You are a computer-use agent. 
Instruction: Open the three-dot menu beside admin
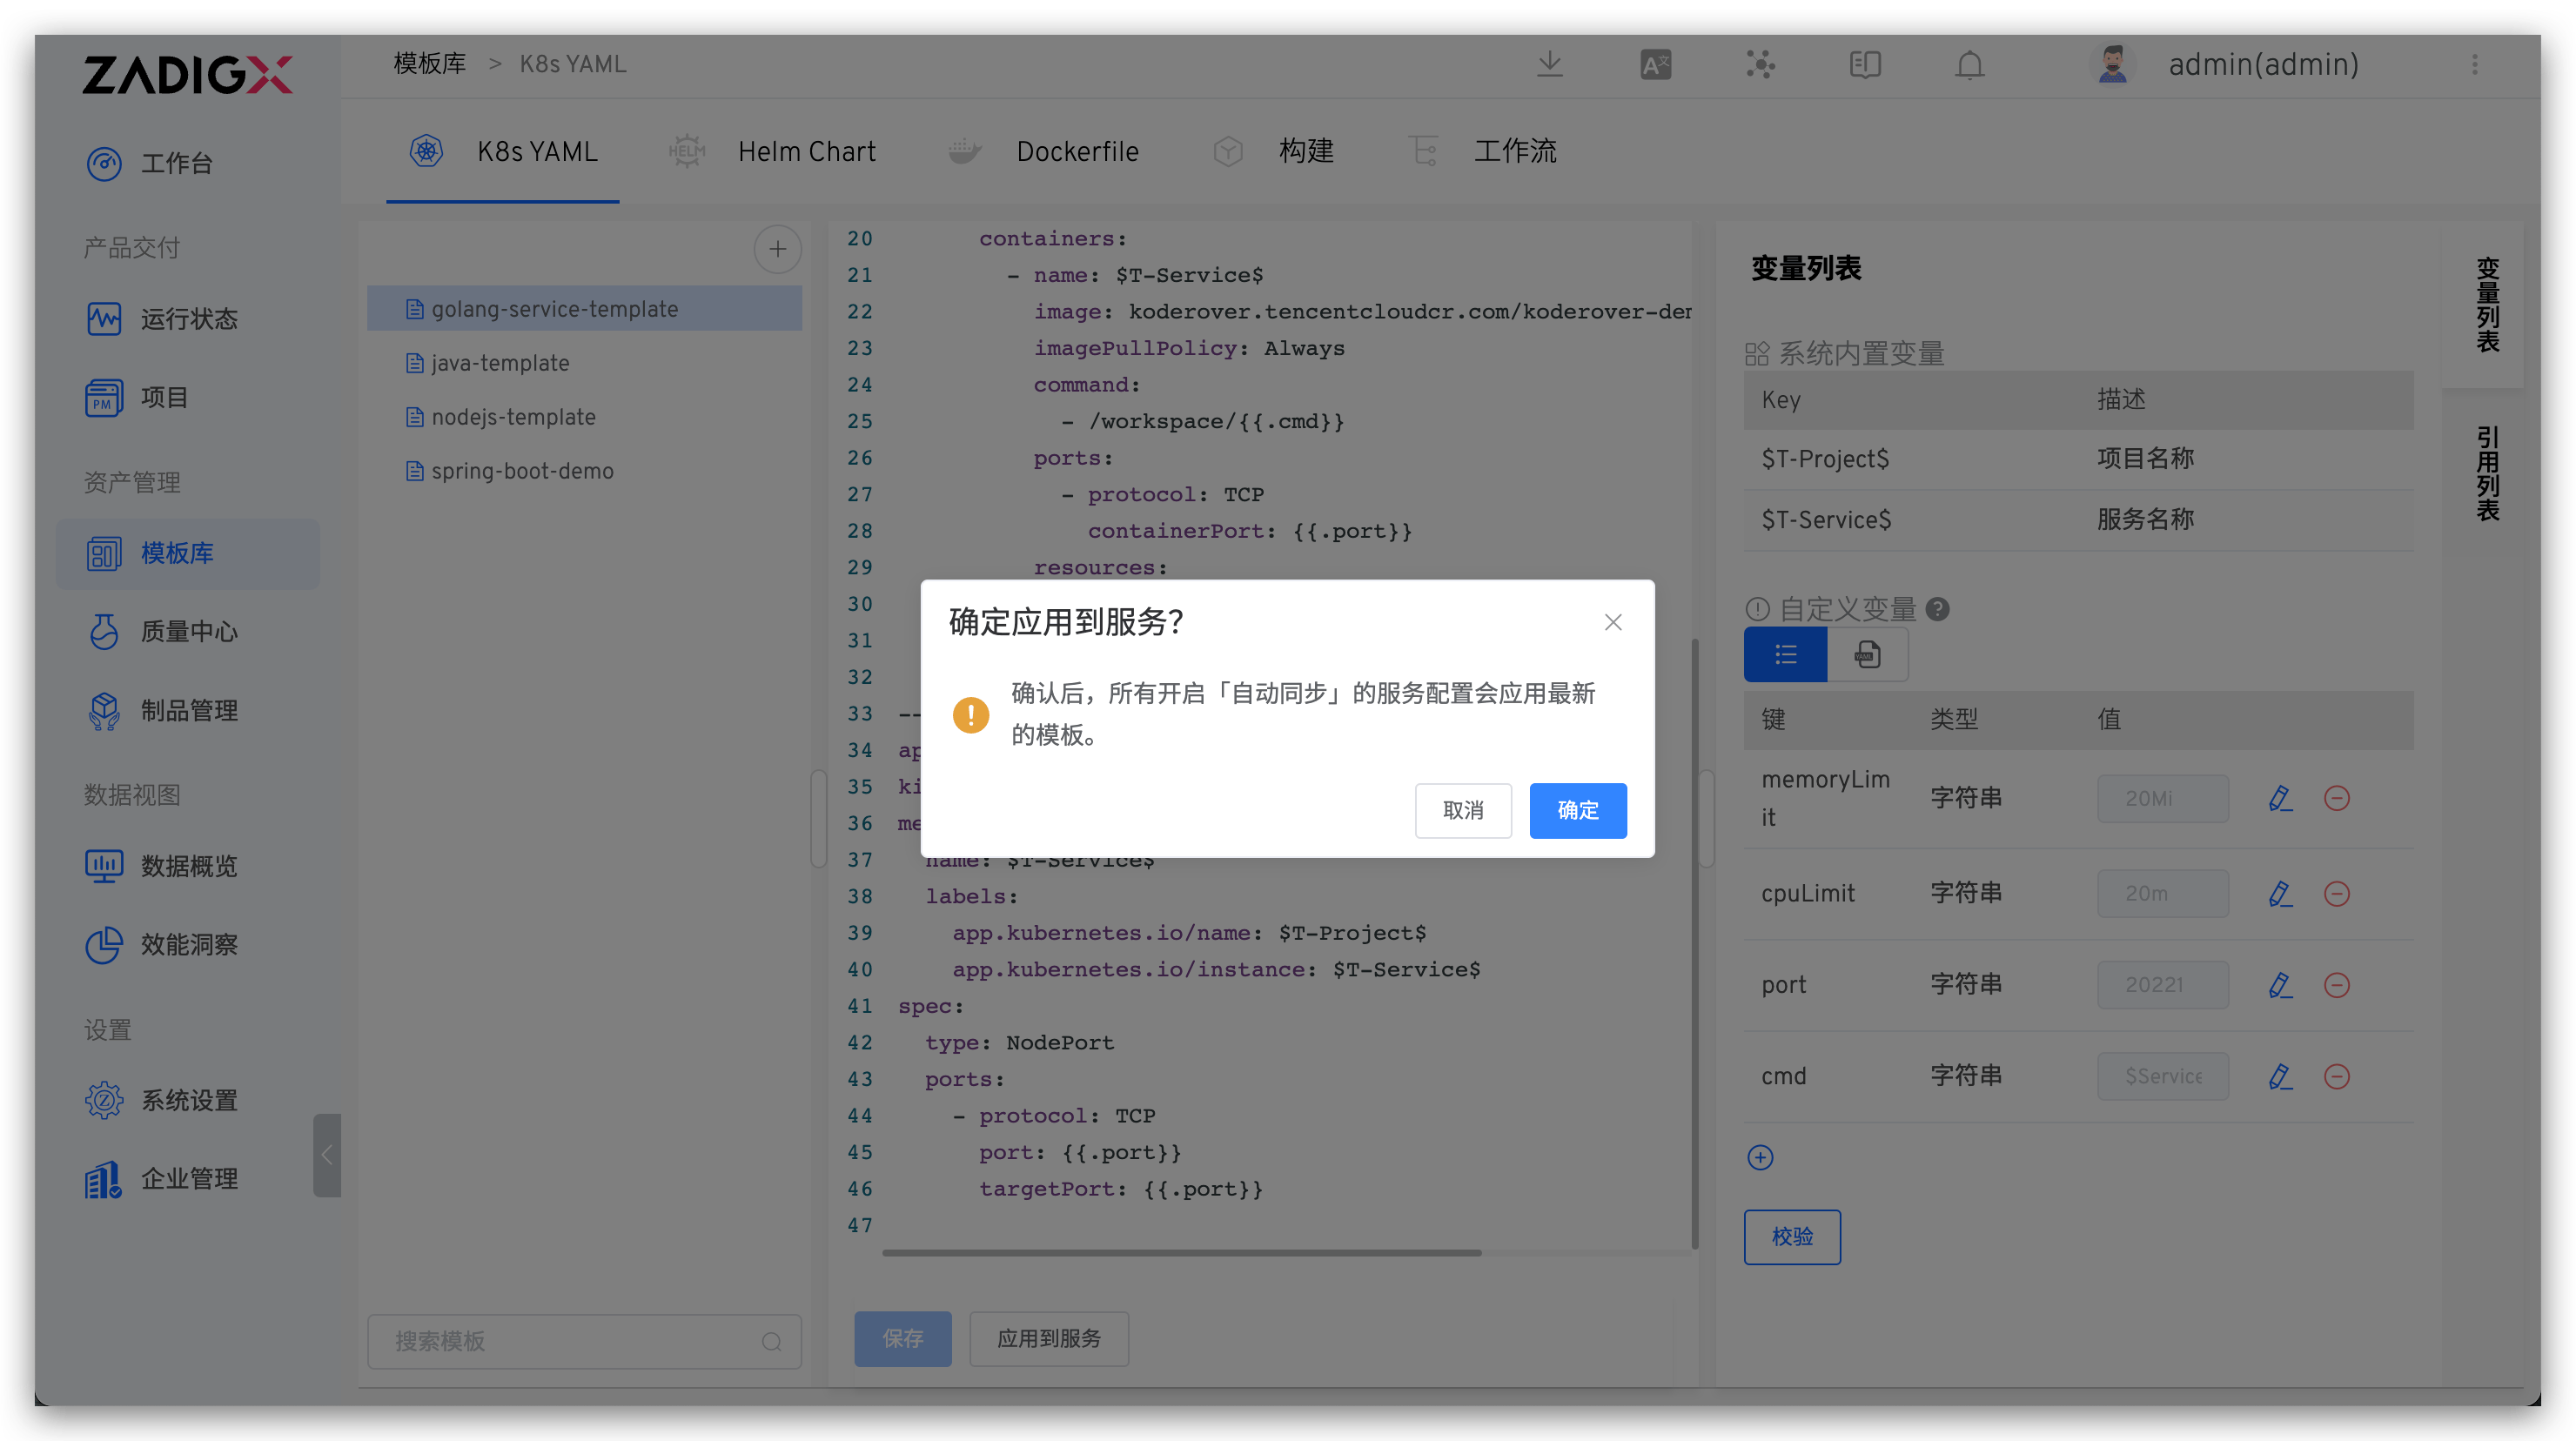pyautogui.click(x=2475, y=65)
